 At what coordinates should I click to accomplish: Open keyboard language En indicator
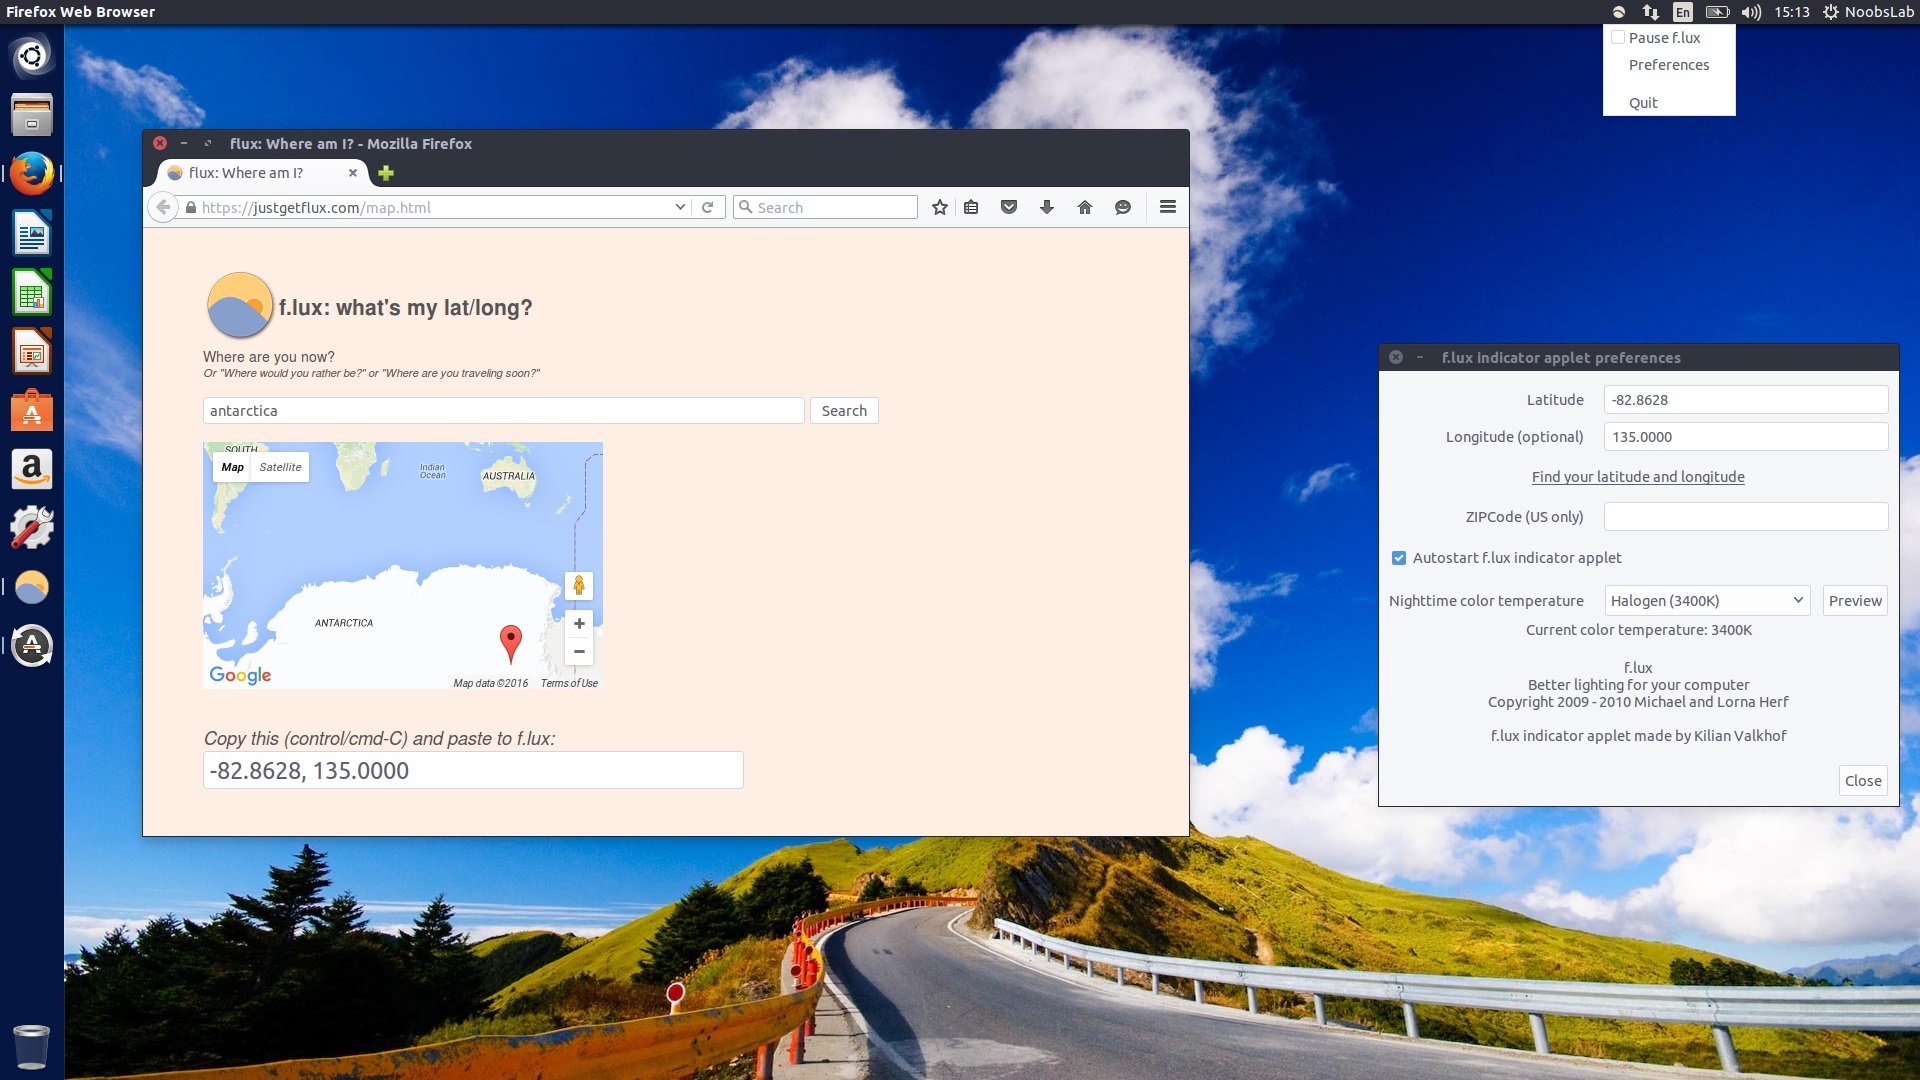[x=1683, y=12]
